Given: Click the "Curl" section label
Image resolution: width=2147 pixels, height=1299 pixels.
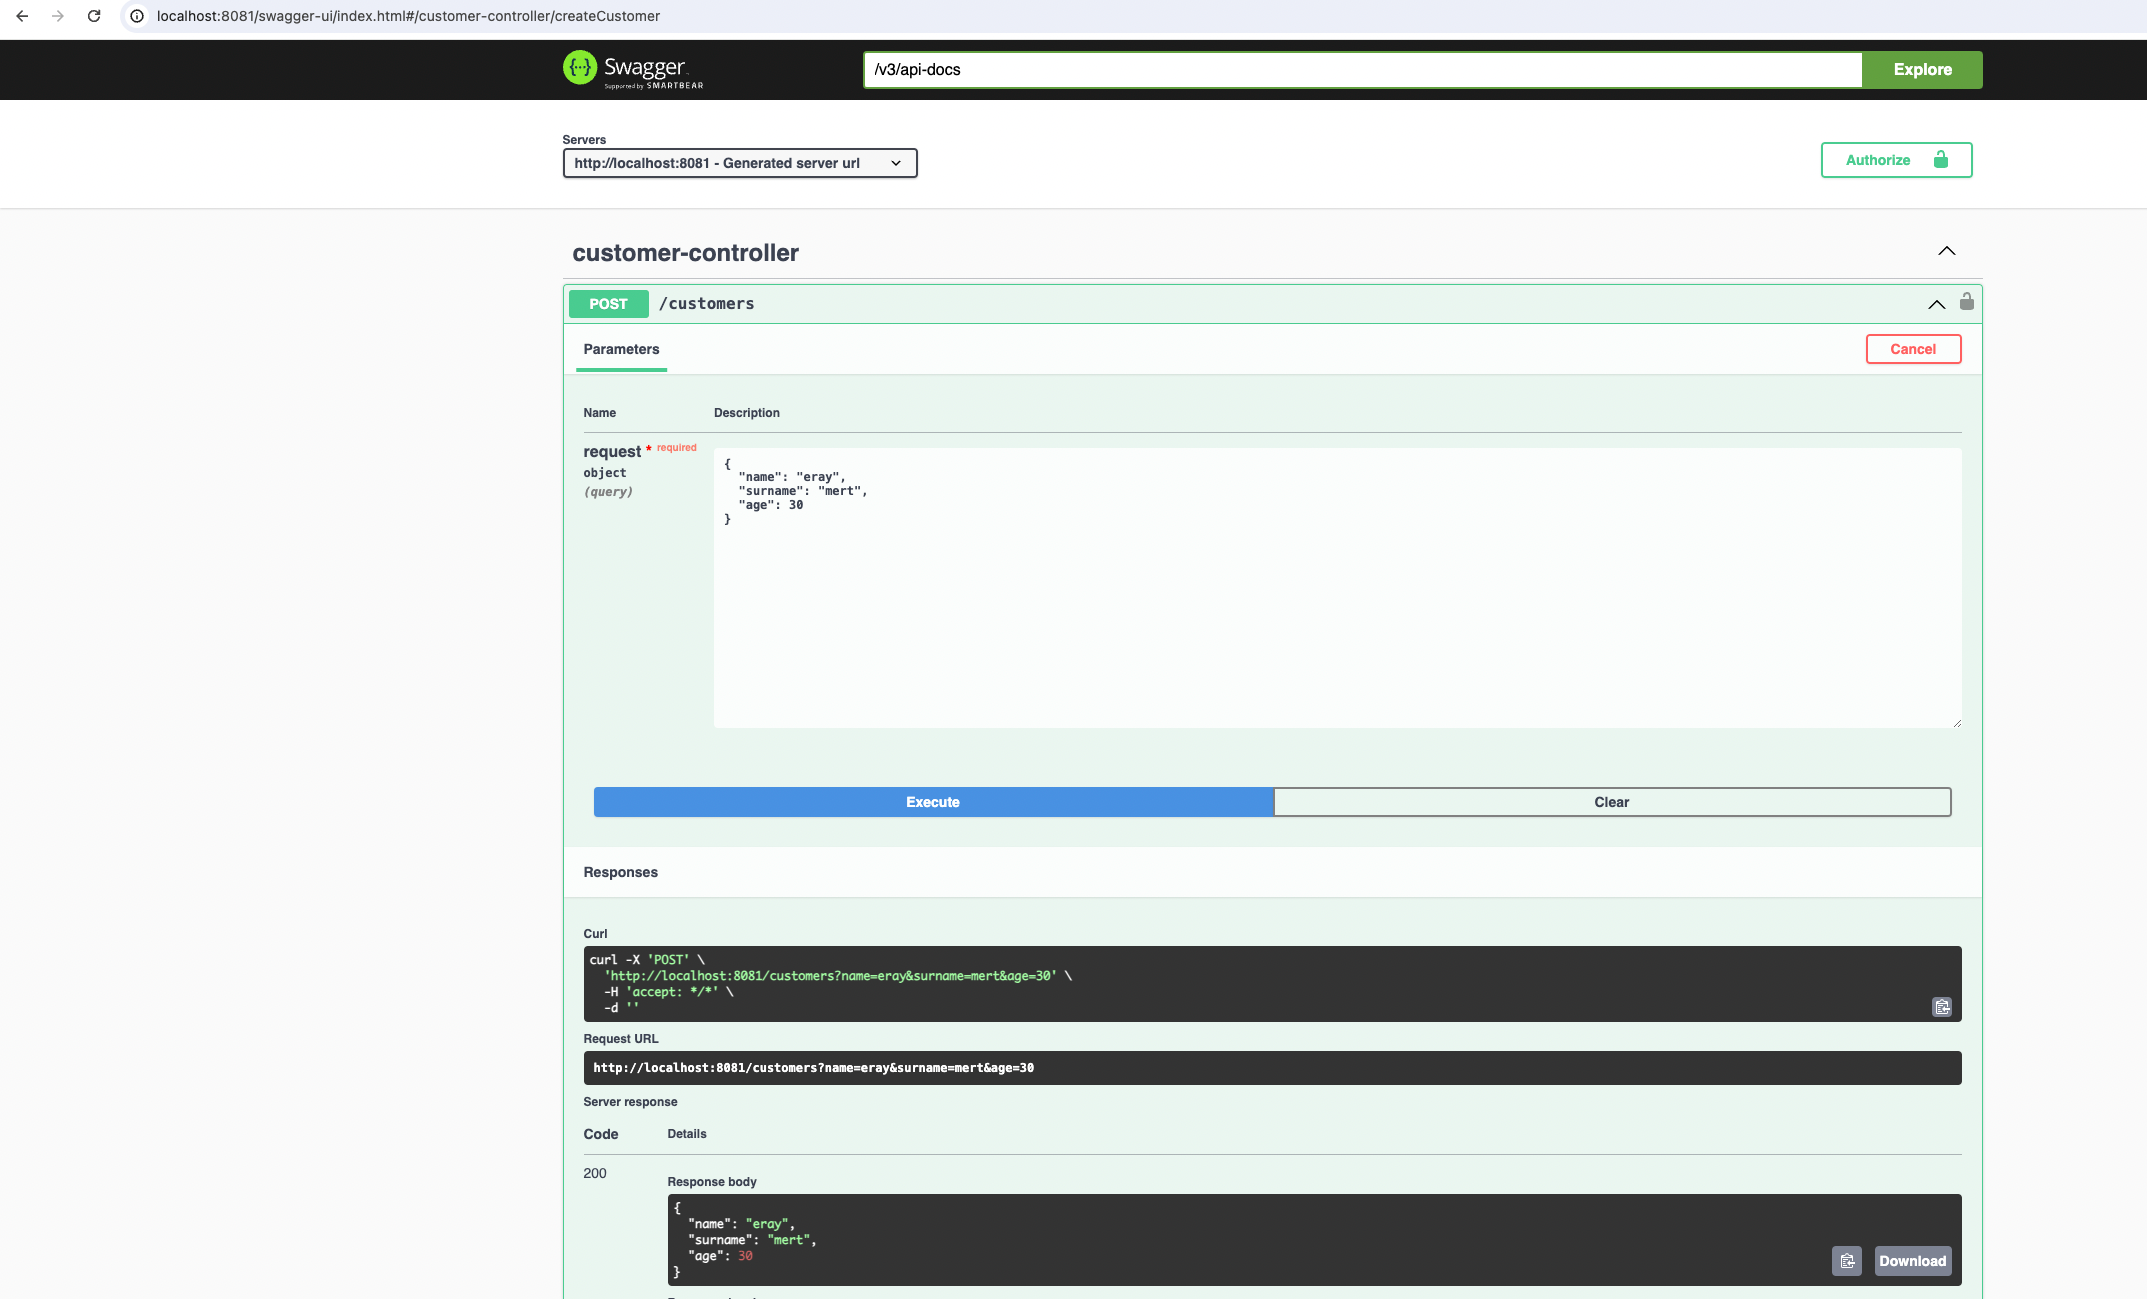Looking at the screenshot, I should coord(595,934).
